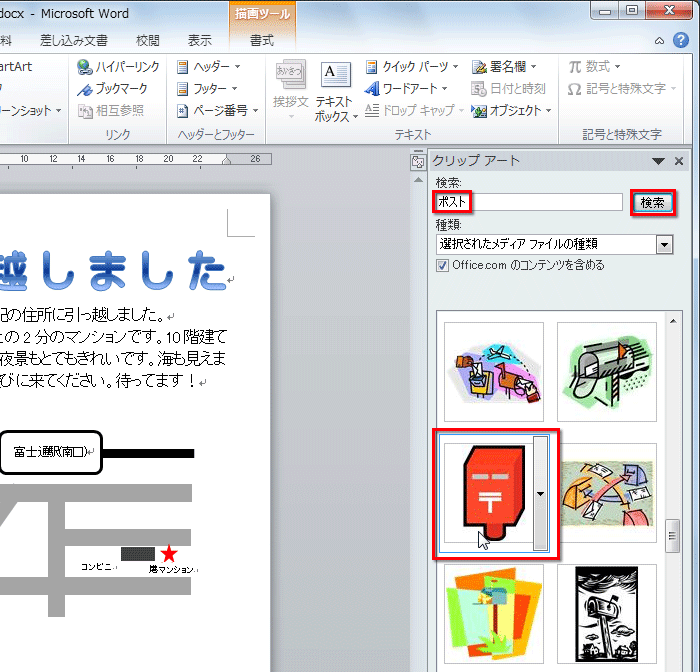Switch to the View (表示) tab
The width and height of the screenshot is (700, 672).
point(200,41)
